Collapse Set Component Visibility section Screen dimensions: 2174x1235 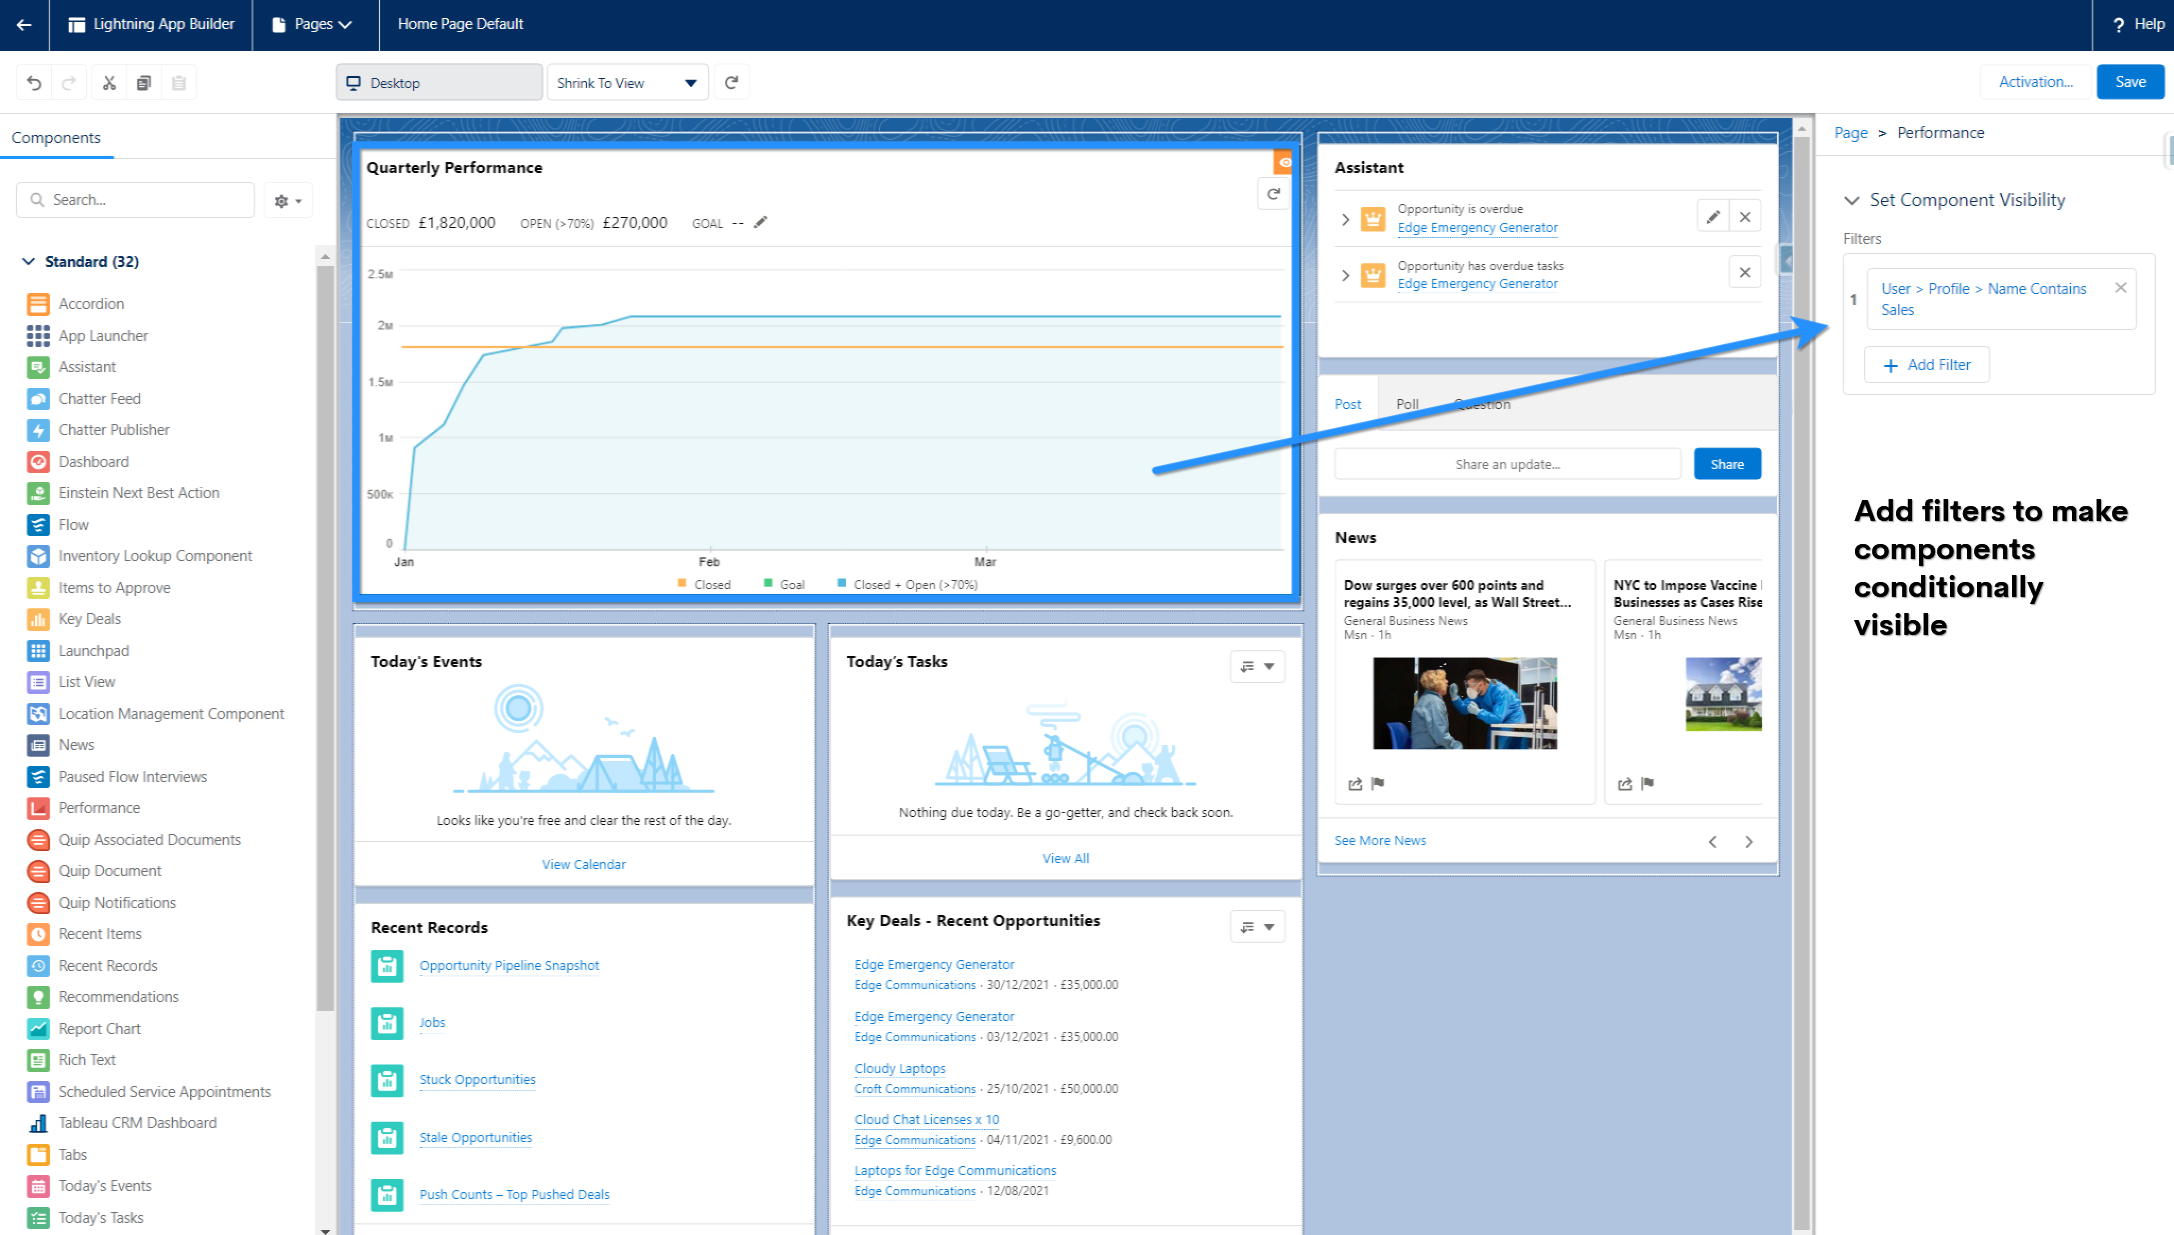click(1851, 200)
